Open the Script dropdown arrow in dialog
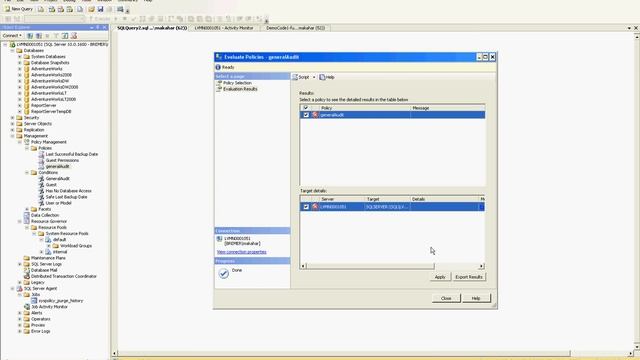This screenshot has height=360, width=640. click(x=314, y=77)
